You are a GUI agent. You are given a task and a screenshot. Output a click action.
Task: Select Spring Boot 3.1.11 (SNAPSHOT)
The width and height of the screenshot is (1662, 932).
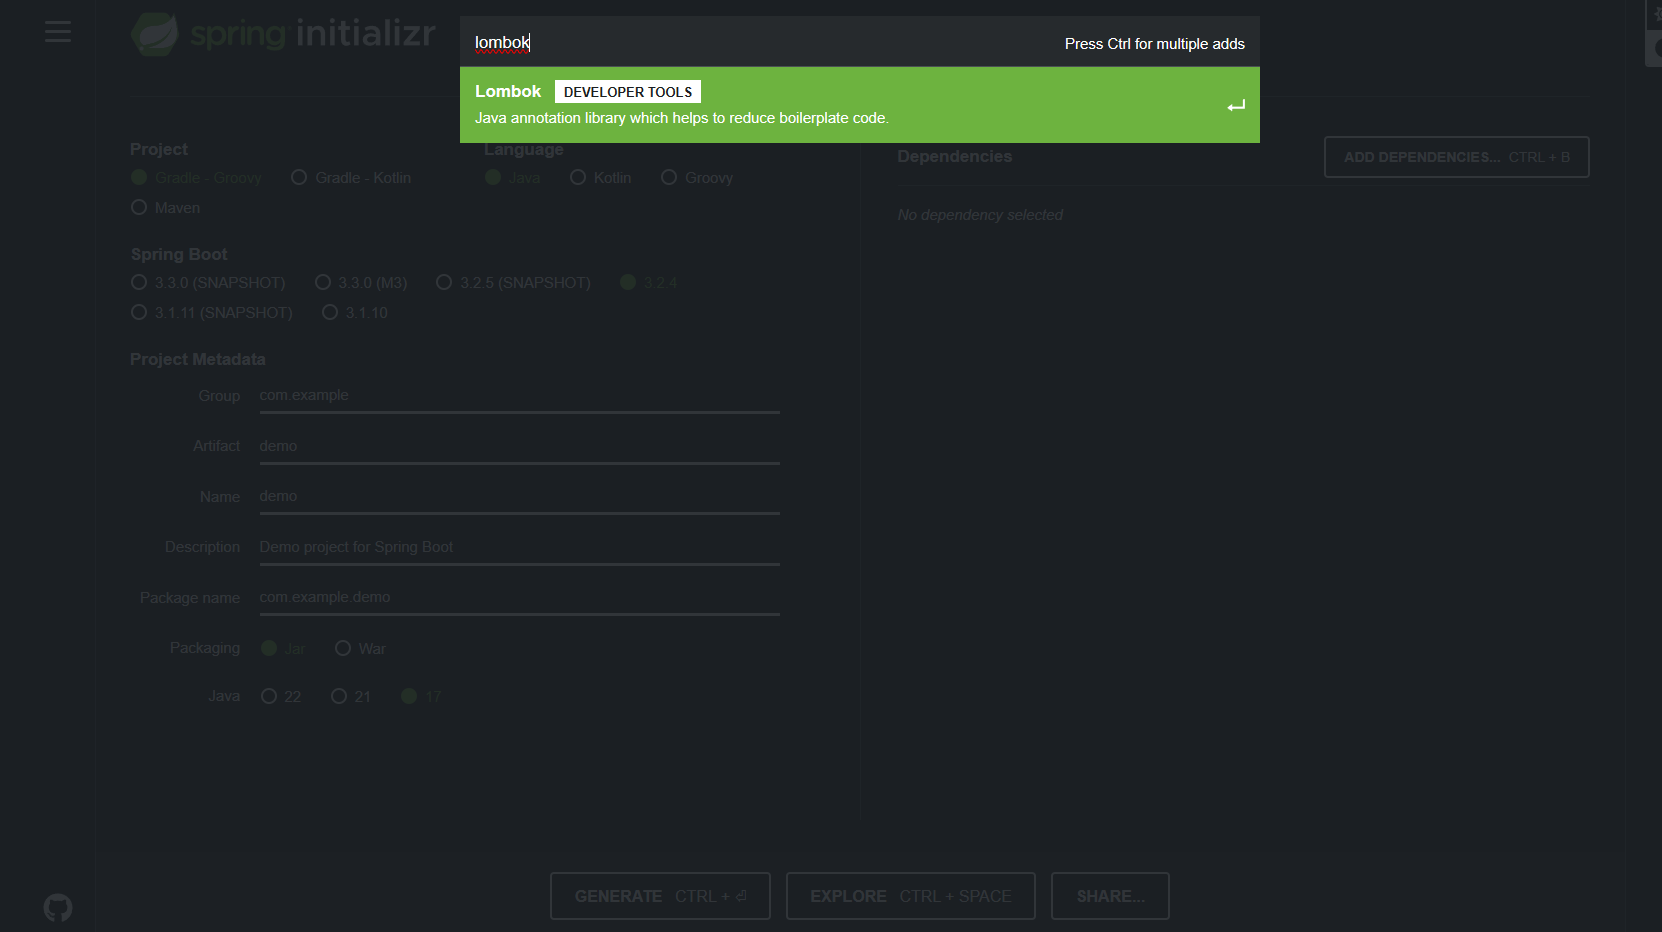[212, 312]
